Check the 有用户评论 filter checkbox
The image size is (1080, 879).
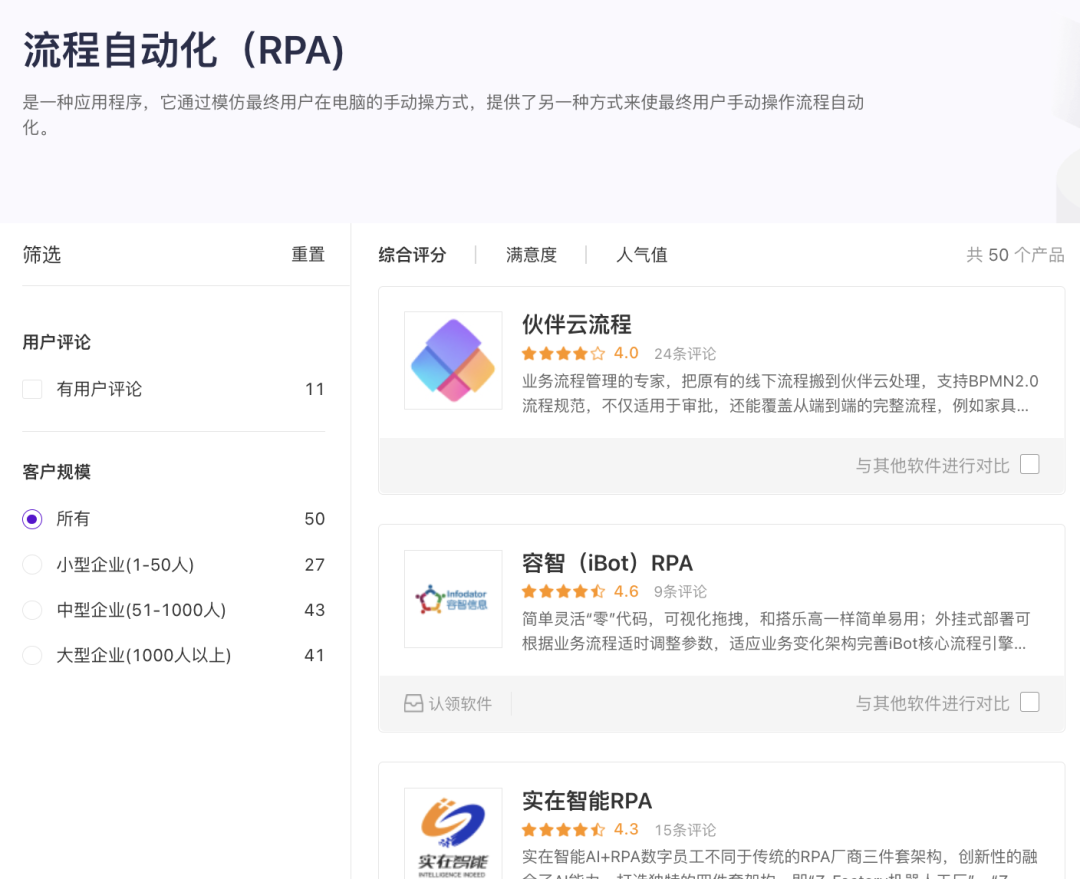(x=33, y=390)
